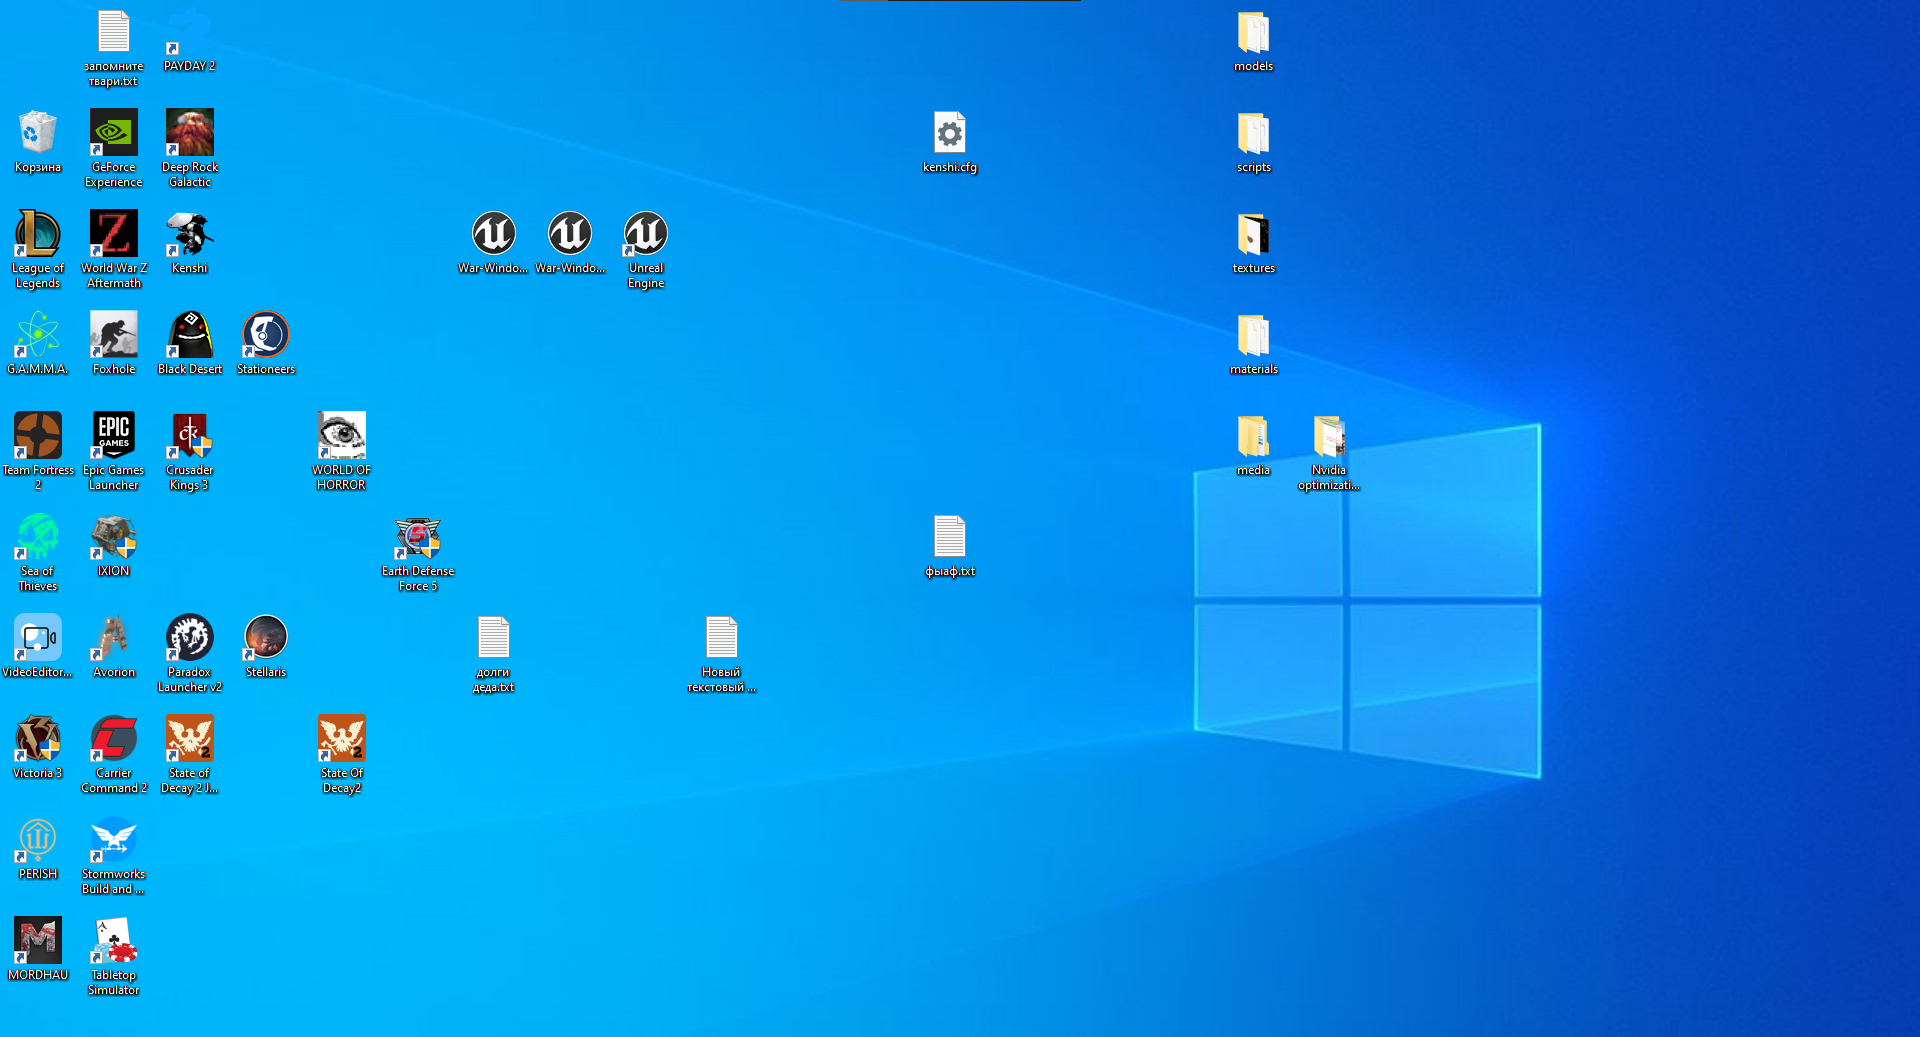Open Sea of Thieves shortcut
The image size is (1920, 1037).
[38, 552]
